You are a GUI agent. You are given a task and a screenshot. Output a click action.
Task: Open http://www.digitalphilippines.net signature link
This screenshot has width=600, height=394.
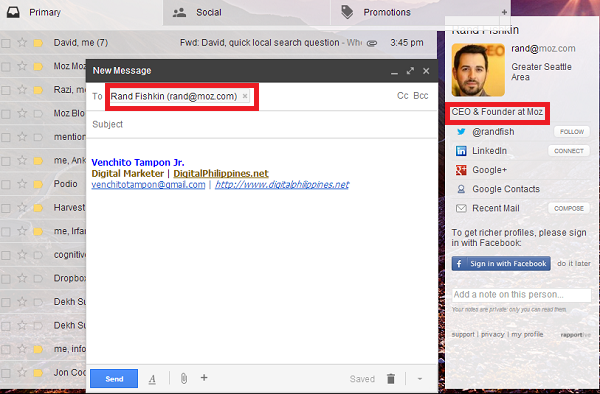tap(282, 185)
